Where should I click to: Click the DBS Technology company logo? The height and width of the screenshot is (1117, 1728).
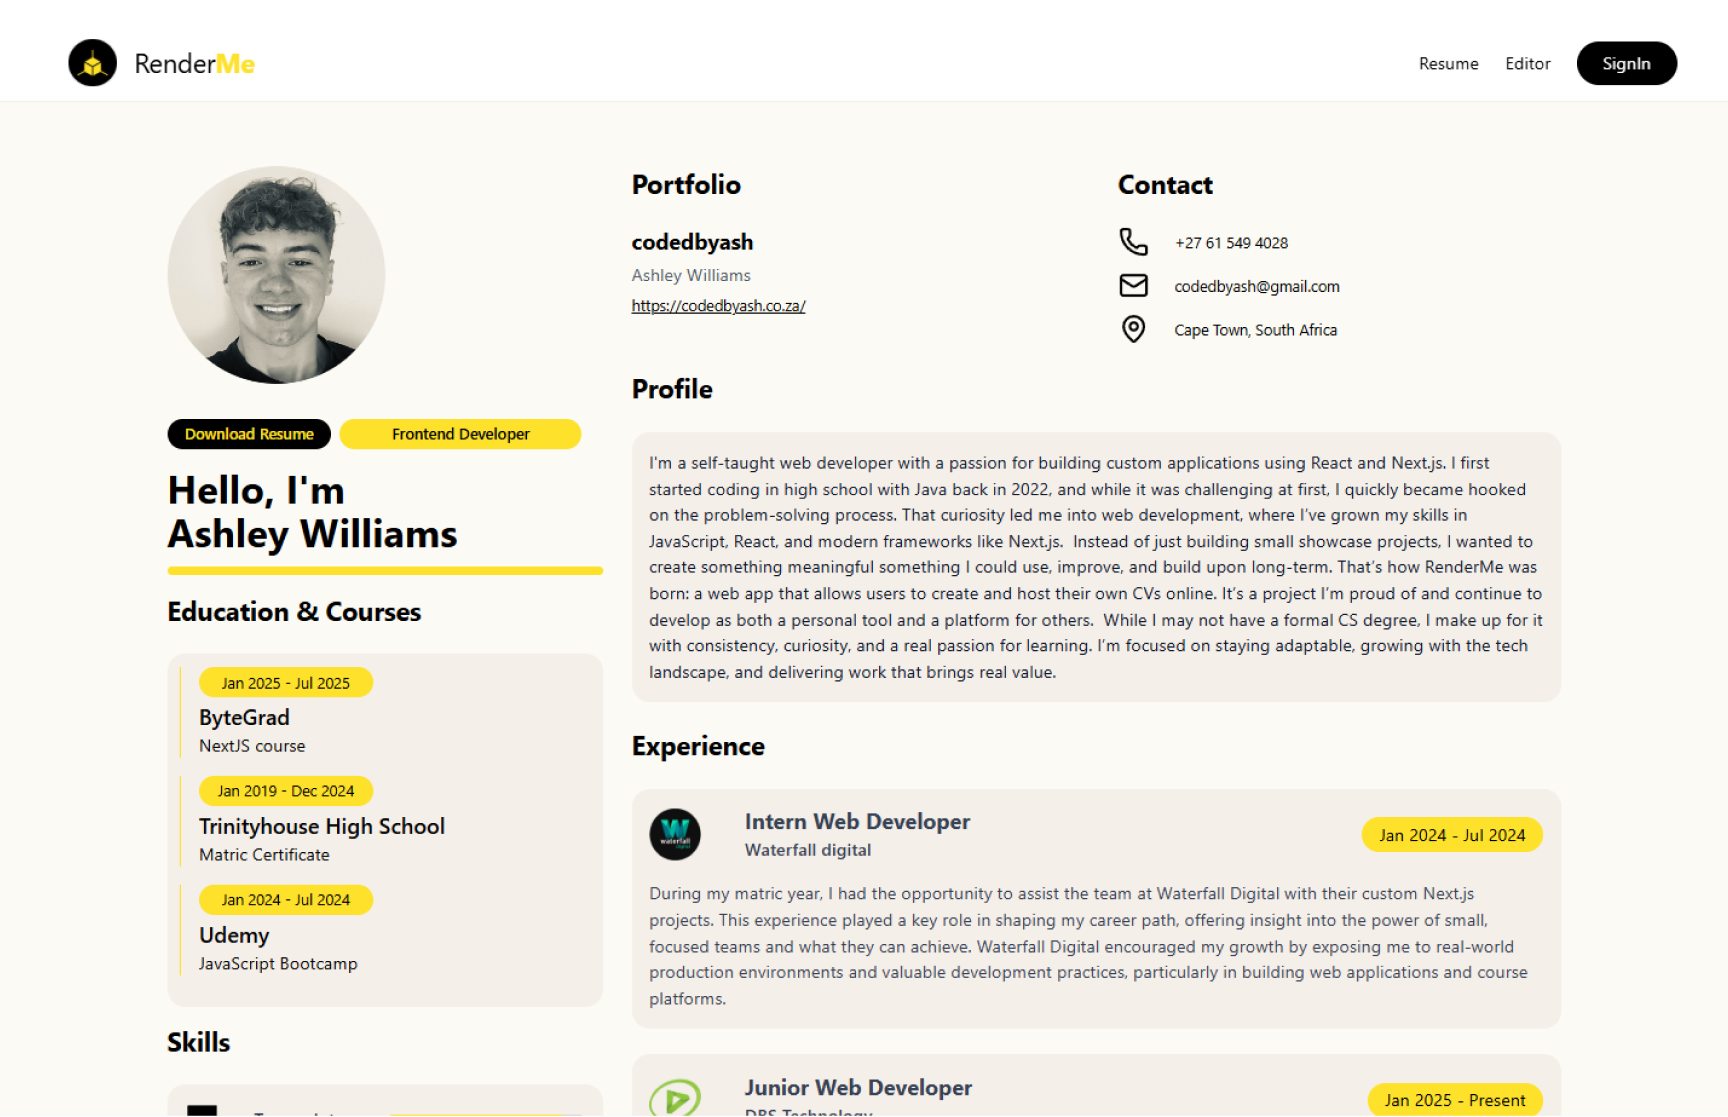[675, 1098]
